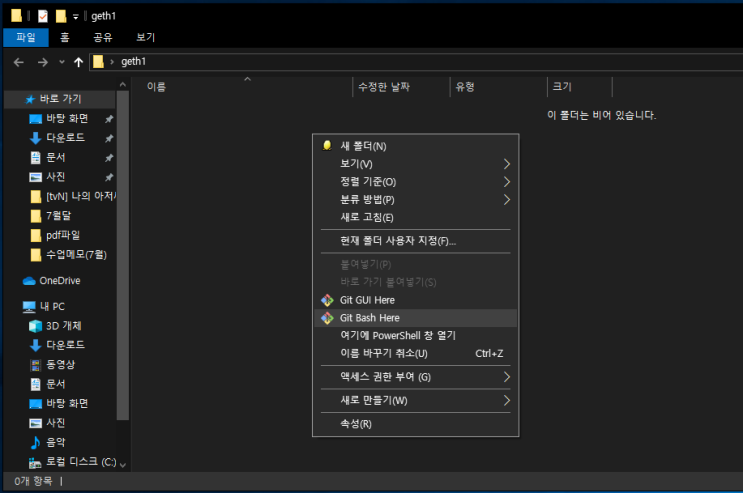743x493 pixels.
Task: Open 음악 music folder in sidebar
Action: 55,442
